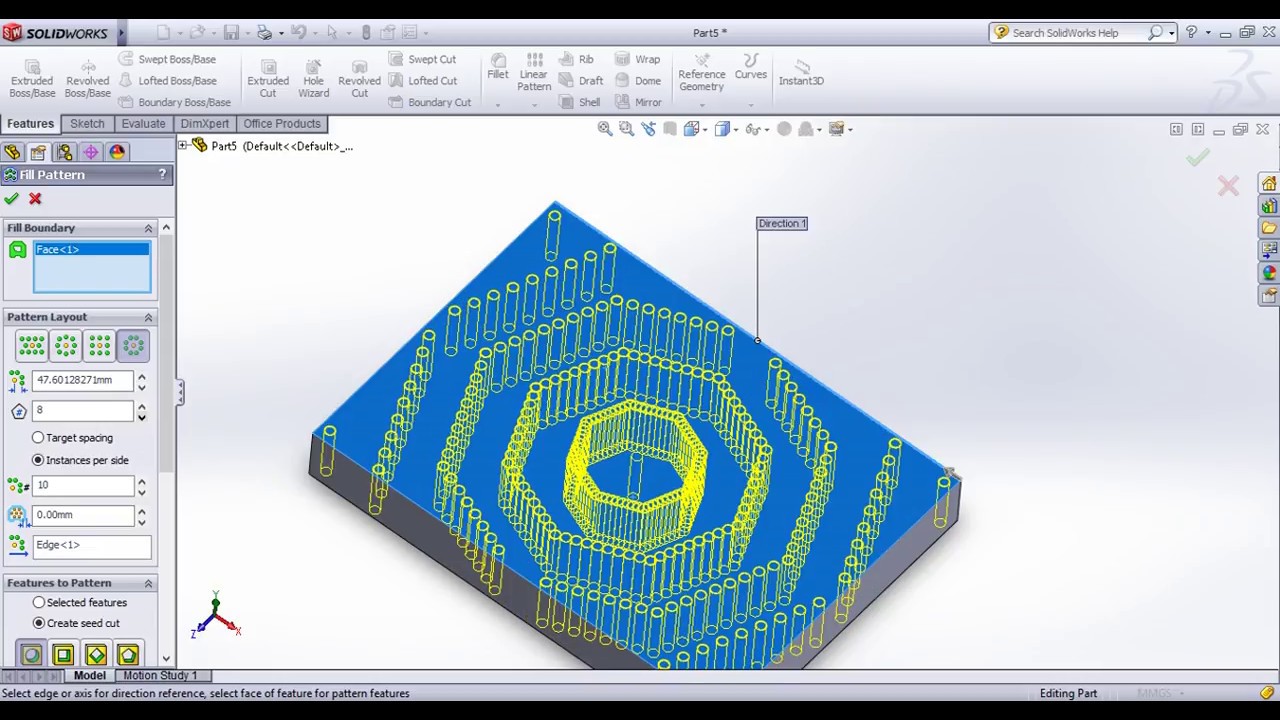Open the Display Style dropdown arrow
Viewport: 1280px width, 720px height.
[x=736, y=129]
